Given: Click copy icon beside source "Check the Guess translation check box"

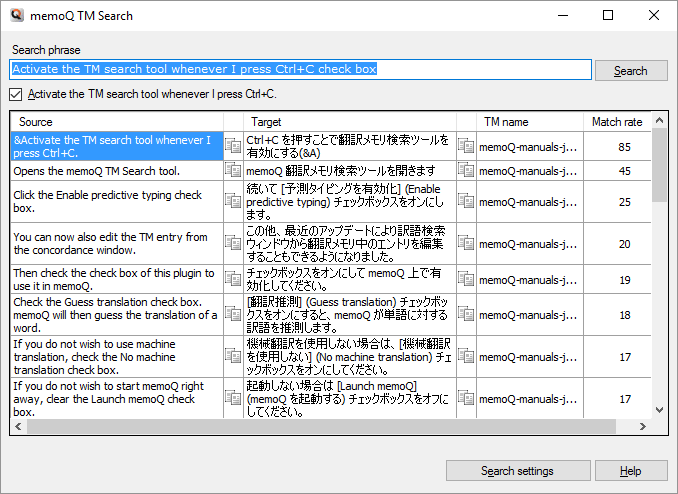Looking at the screenshot, I should pyautogui.click(x=233, y=314).
